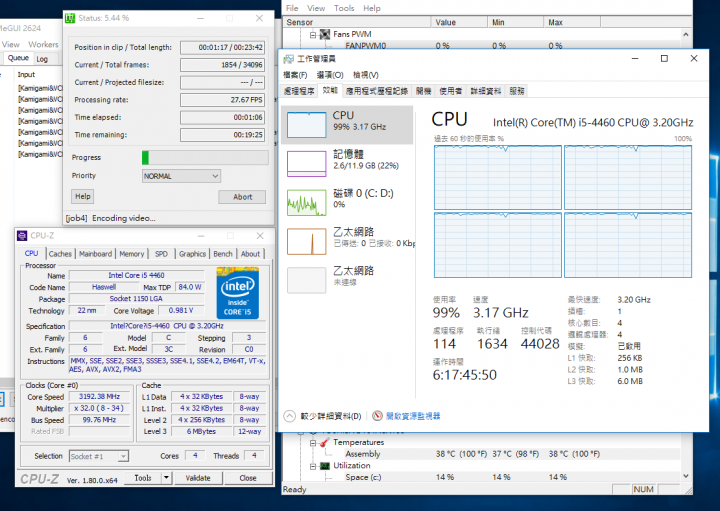Image resolution: width=720 pixels, height=511 pixels.
Task: Click the Validate button in CPU-Z
Action: [x=198, y=478]
